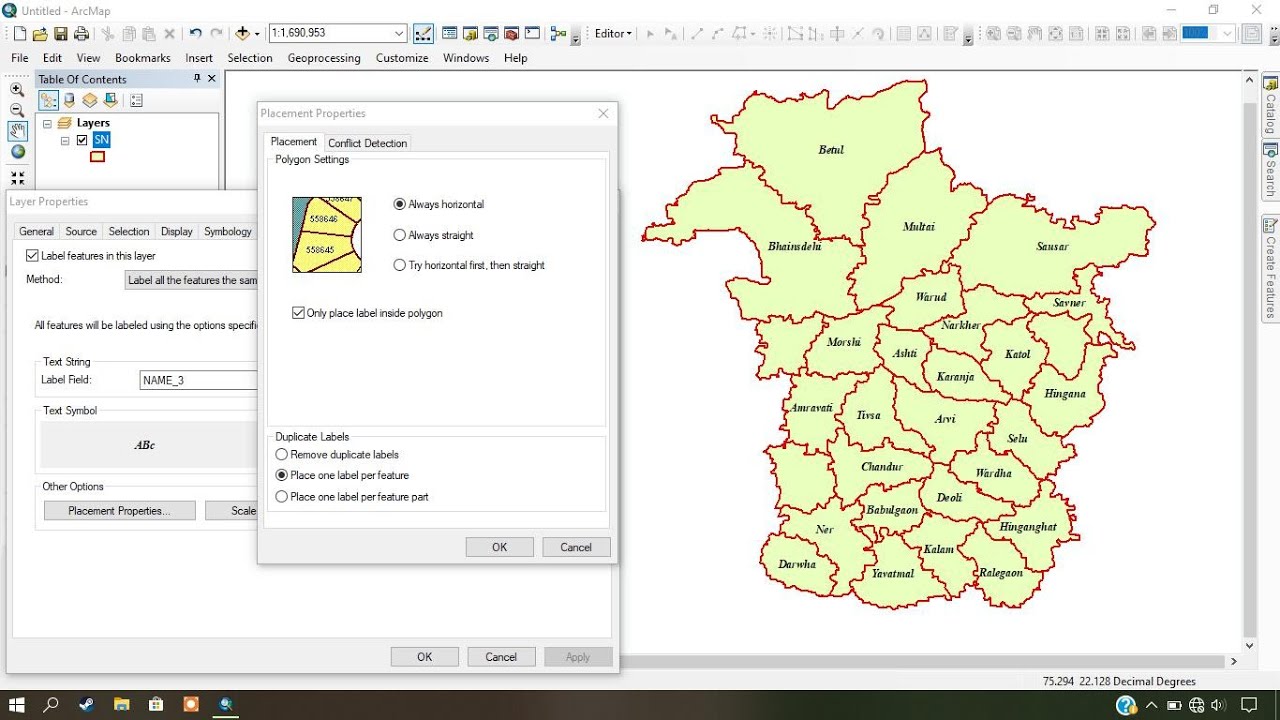Click the SN layer symbol swatch
Viewport: 1280px width, 720px height.
(x=98, y=156)
